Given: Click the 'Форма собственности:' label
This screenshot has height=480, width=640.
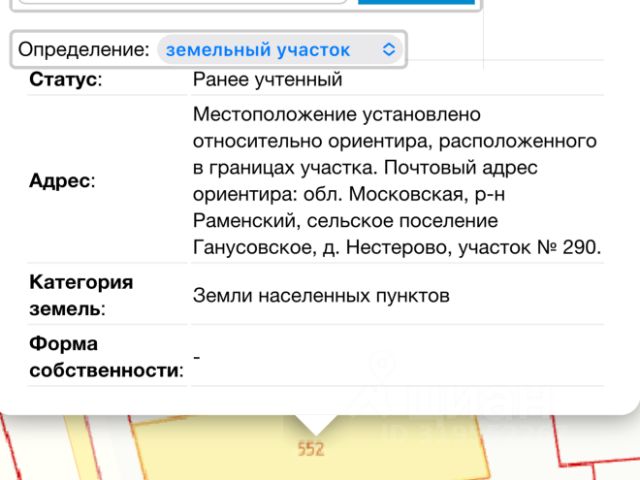Looking at the screenshot, I should [107, 357].
